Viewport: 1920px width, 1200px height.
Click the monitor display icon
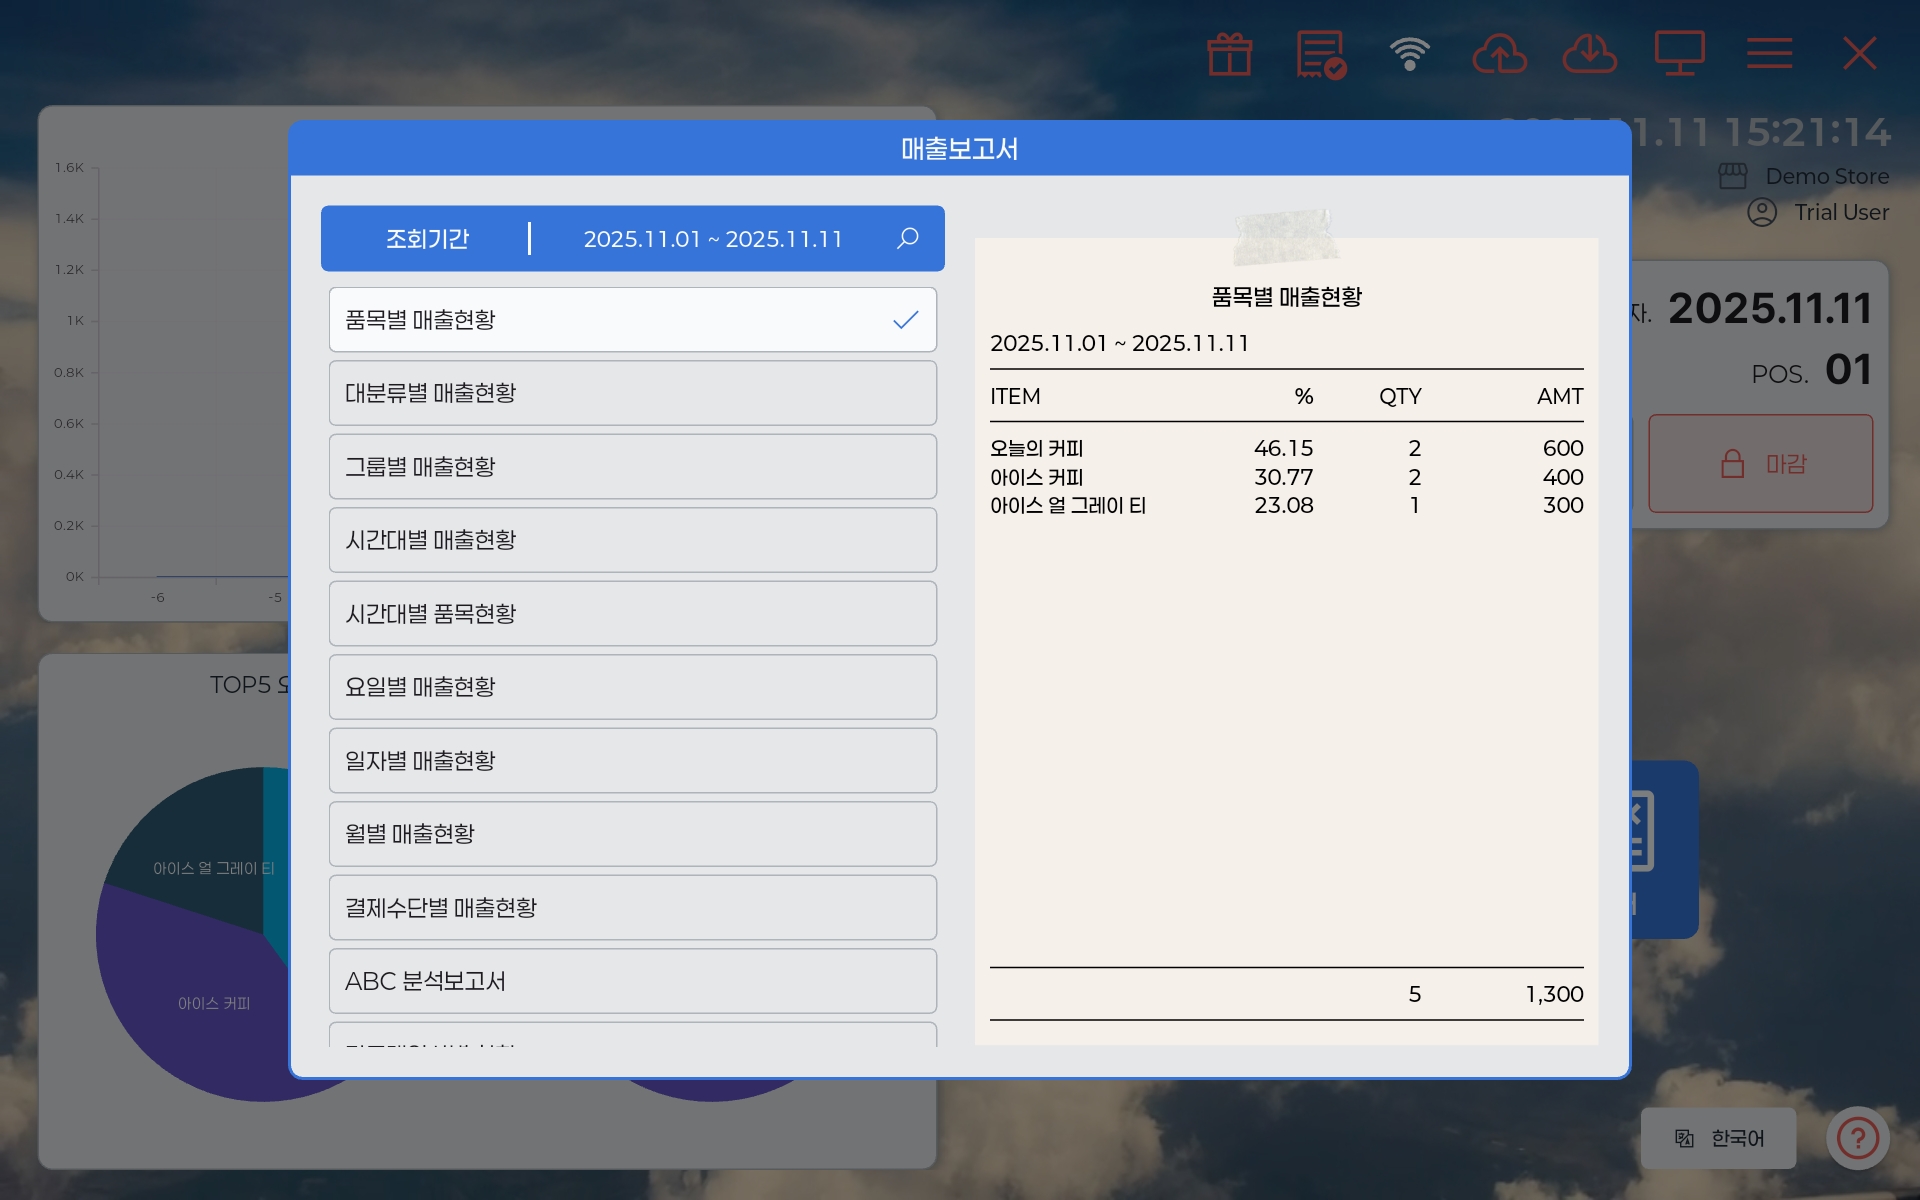1679,54
